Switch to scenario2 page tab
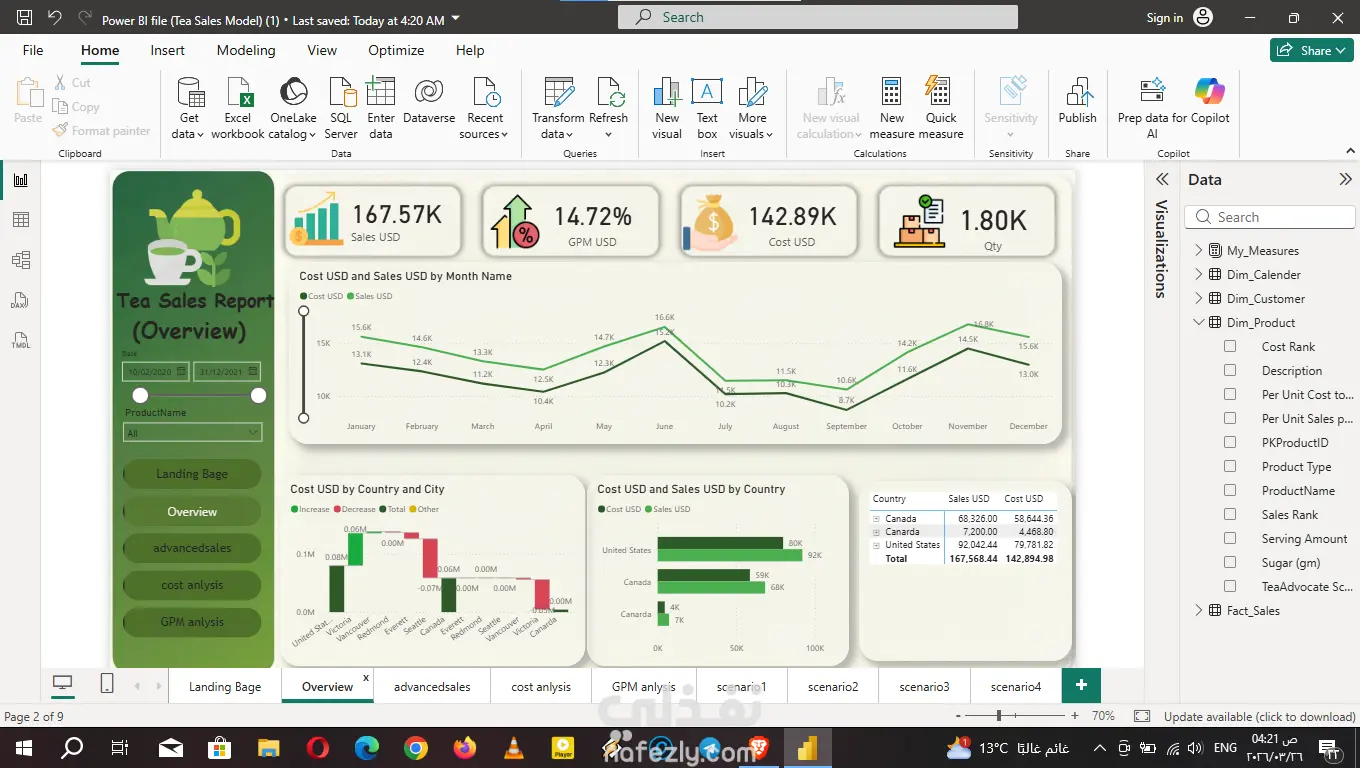 (833, 687)
